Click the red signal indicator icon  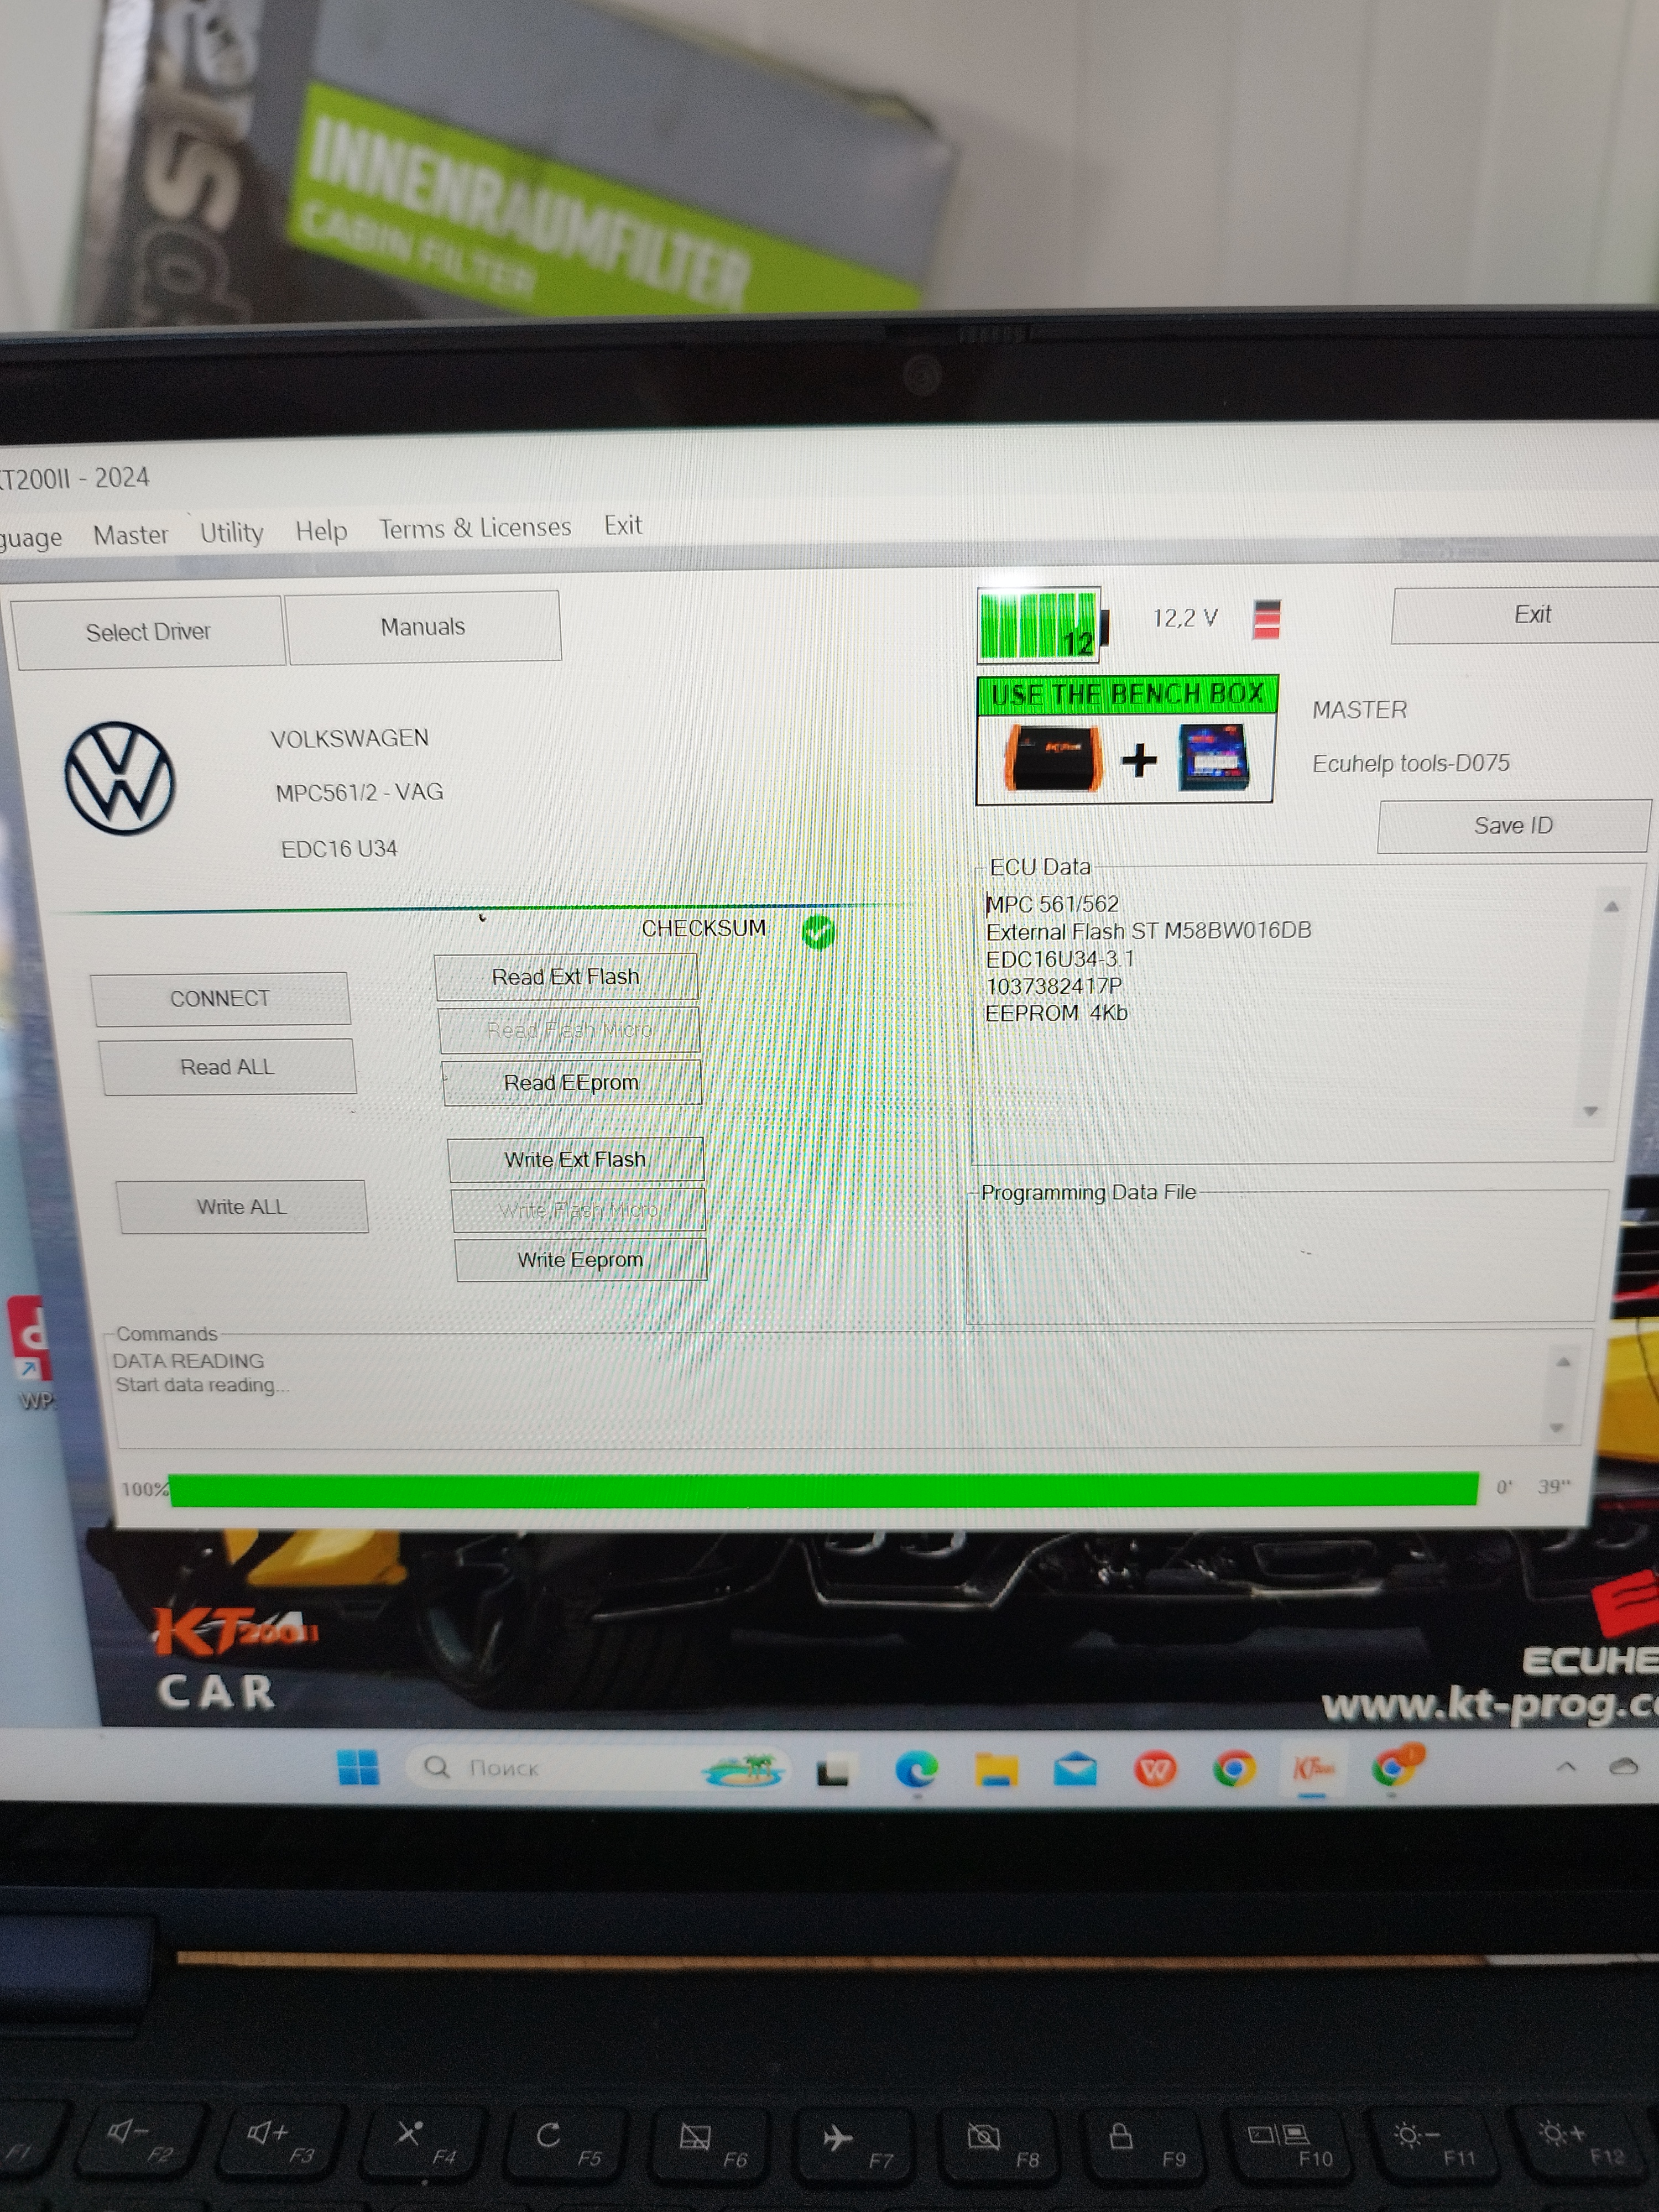tap(1266, 619)
